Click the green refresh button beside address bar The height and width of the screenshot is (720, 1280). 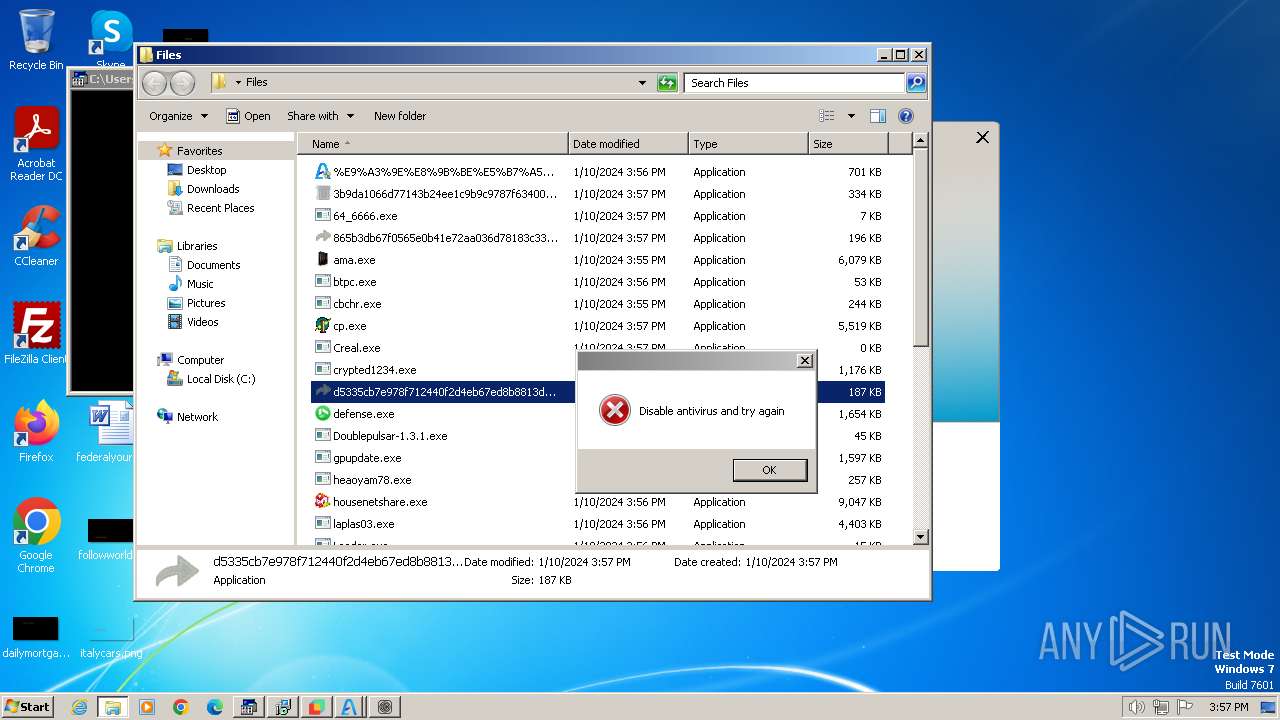click(667, 83)
